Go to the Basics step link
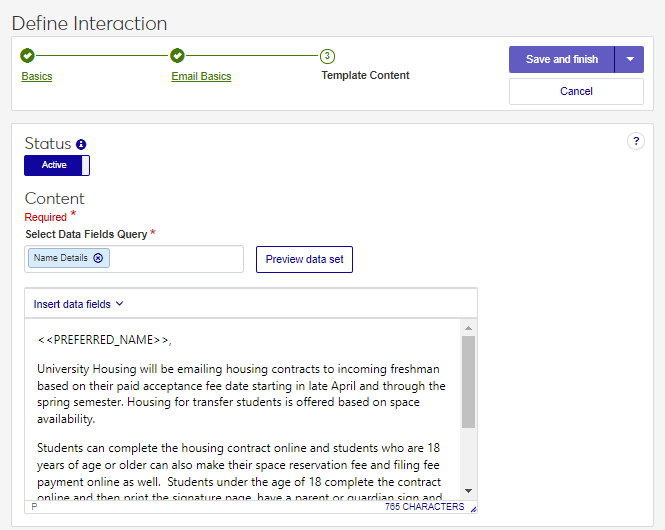 coord(37,76)
